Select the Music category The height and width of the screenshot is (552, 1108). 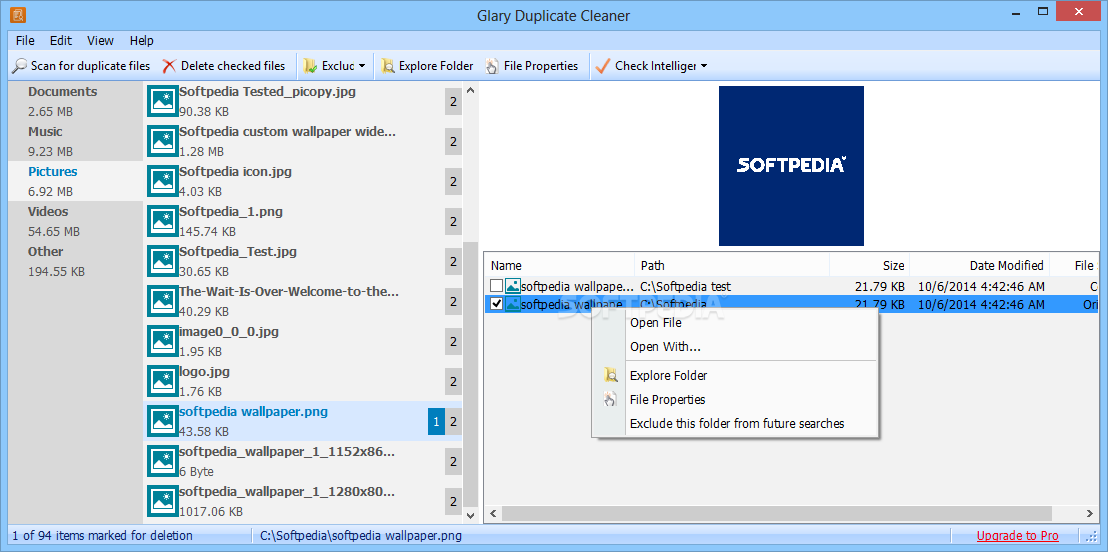tap(76, 141)
